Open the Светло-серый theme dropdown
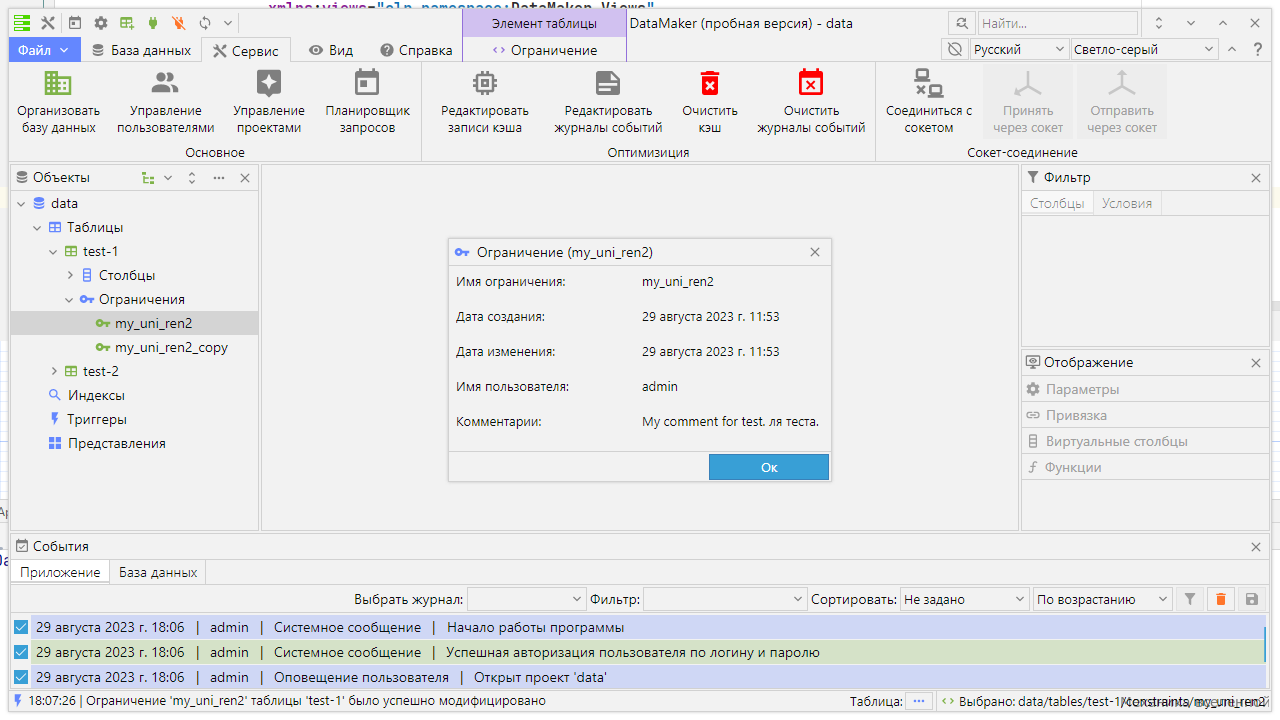The image size is (1280, 720). click(x=1144, y=49)
